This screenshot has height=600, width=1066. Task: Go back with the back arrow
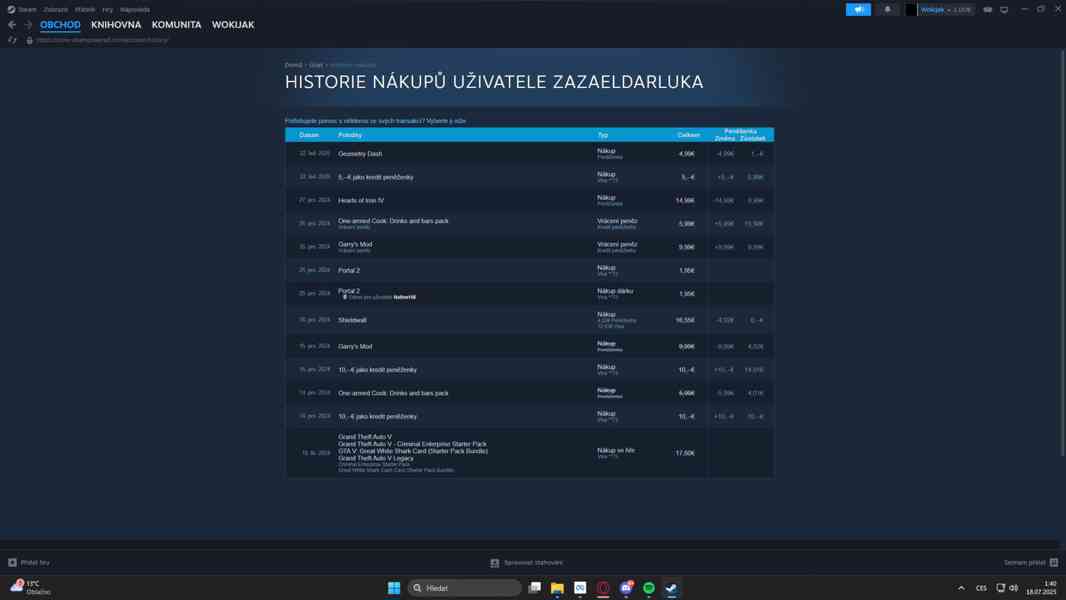12,24
